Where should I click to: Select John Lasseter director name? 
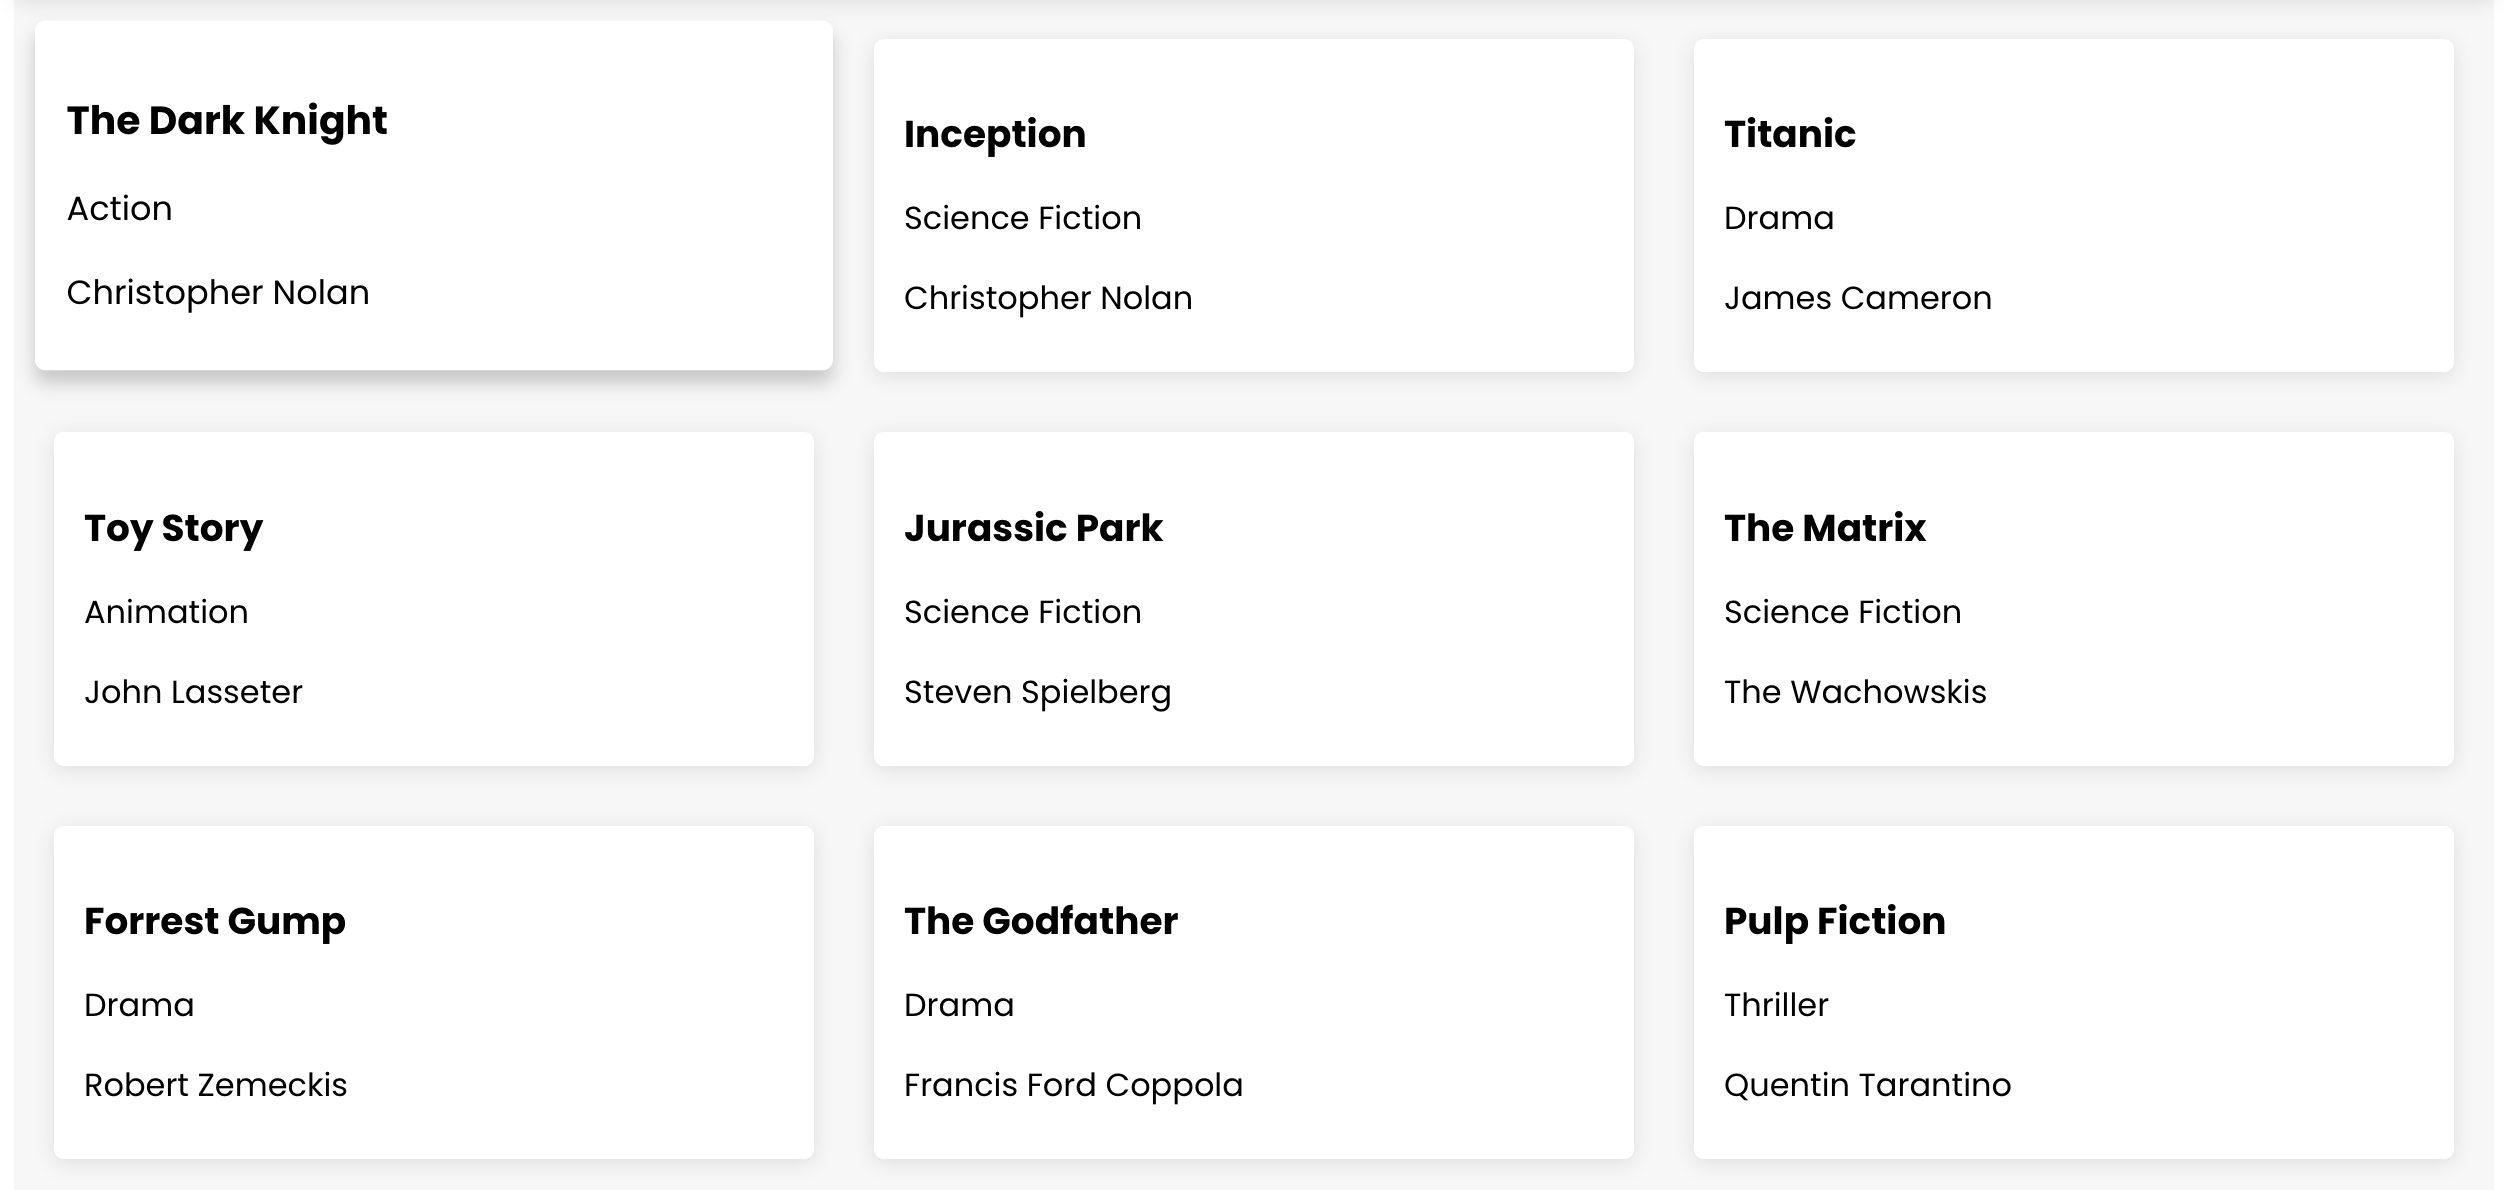tap(193, 692)
